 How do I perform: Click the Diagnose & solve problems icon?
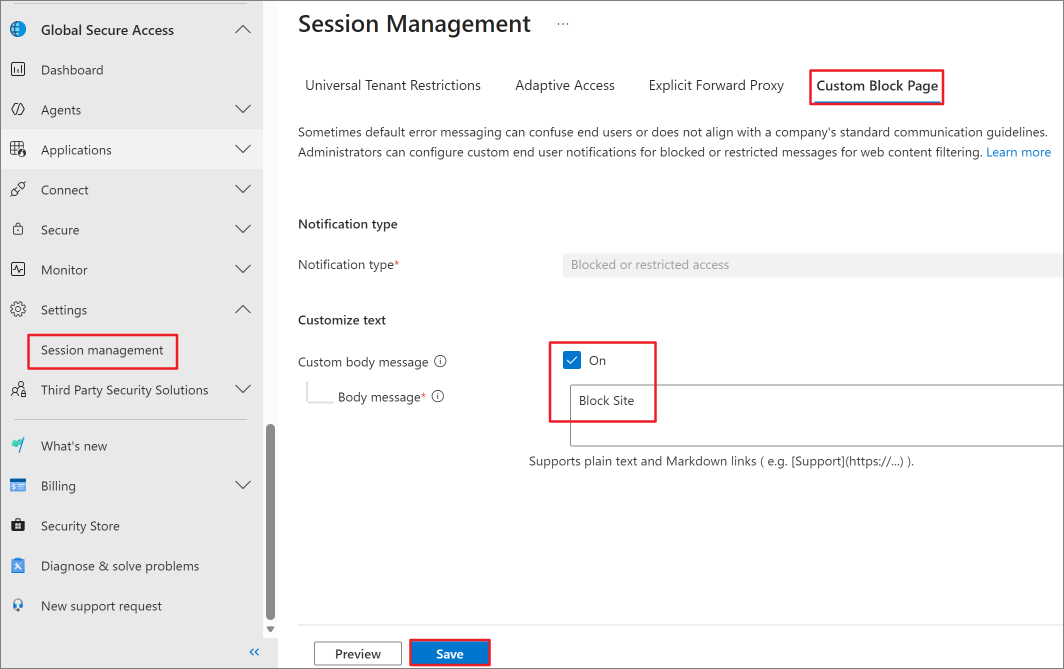tap(18, 565)
